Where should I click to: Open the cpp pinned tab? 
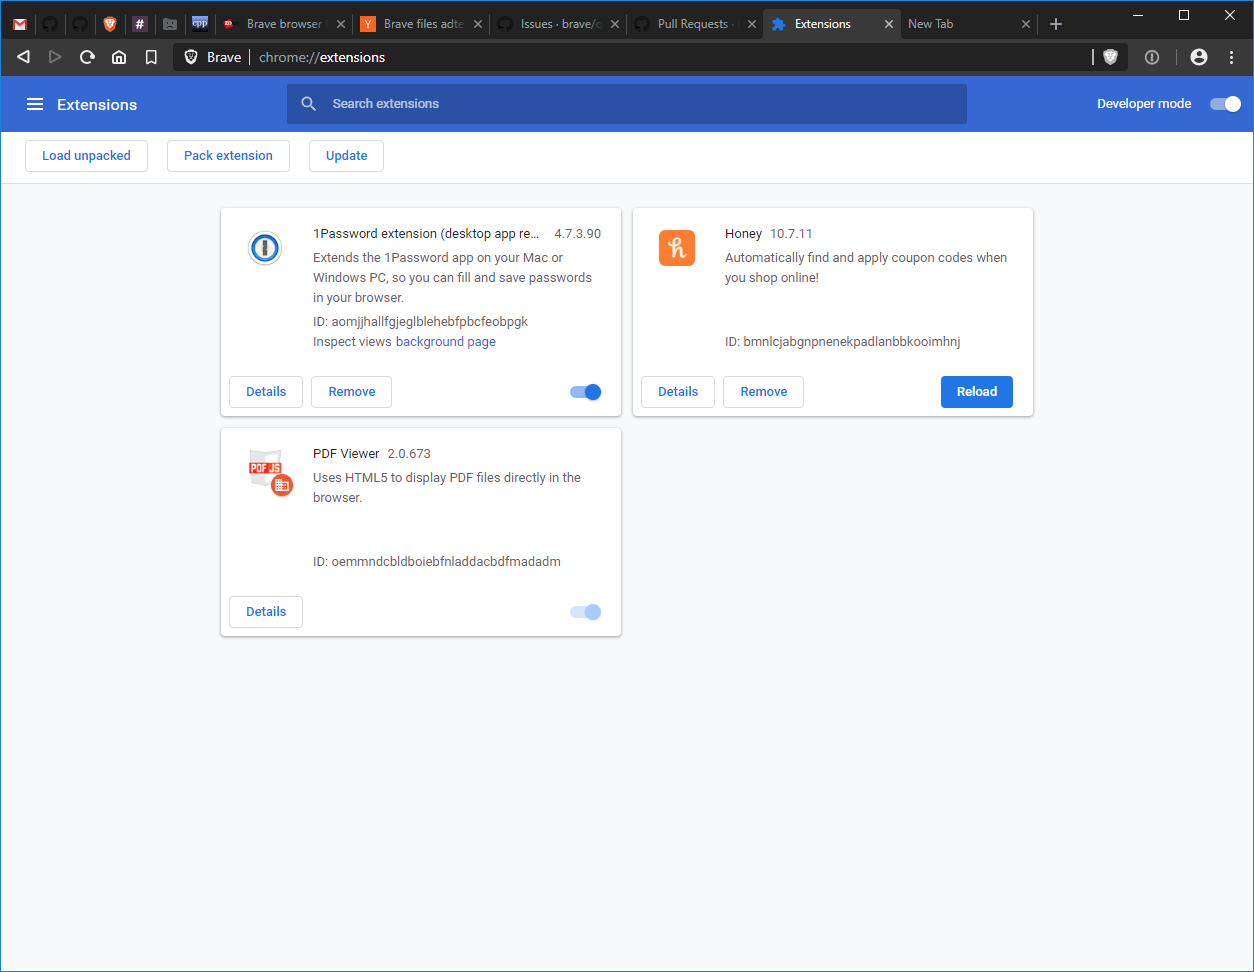click(x=200, y=24)
